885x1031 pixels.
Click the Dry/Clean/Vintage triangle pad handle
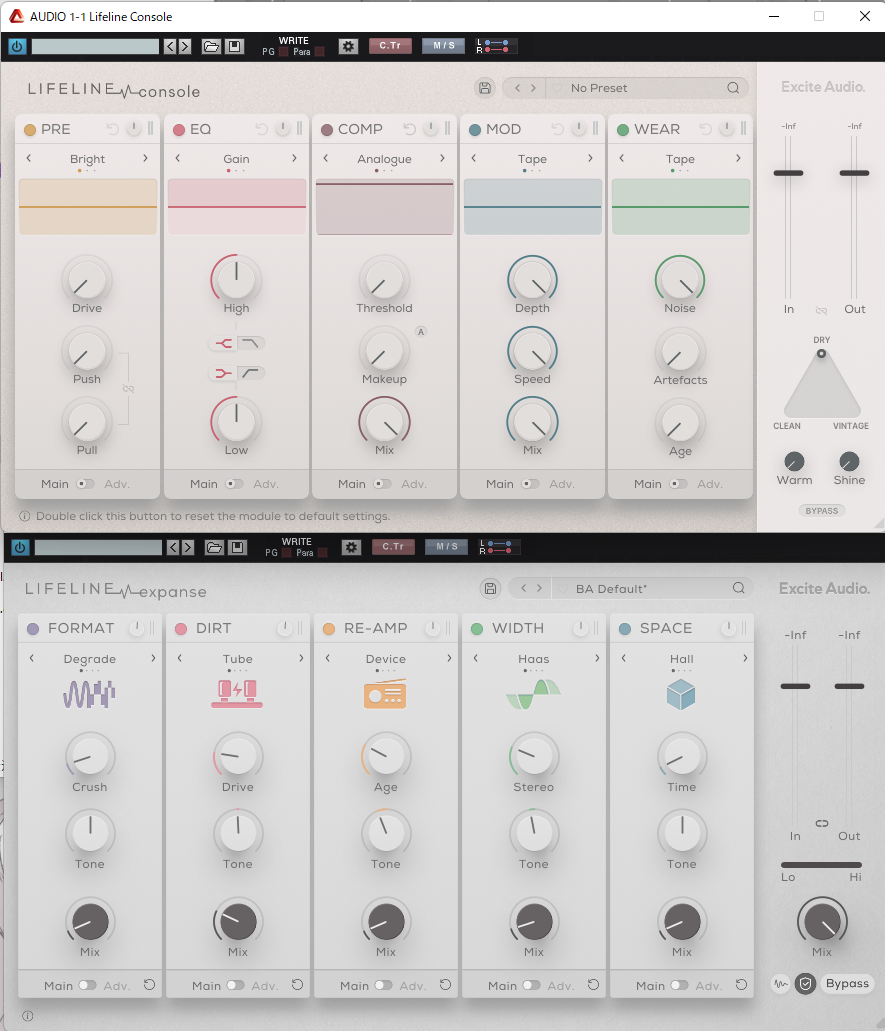click(821, 354)
